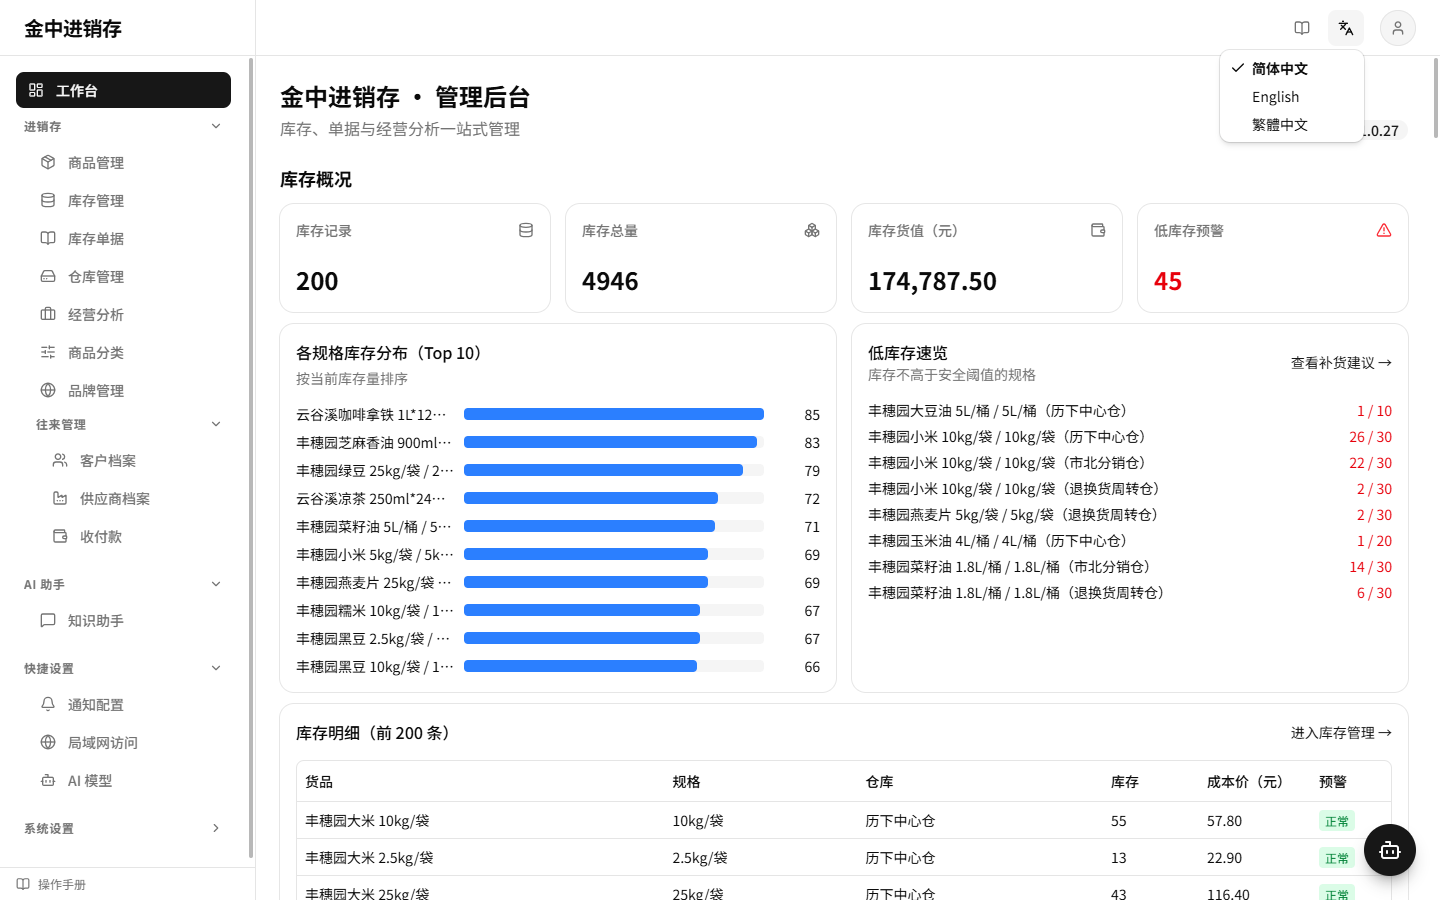Select English language option
This screenshot has height=900, width=1440.
pos(1292,96)
